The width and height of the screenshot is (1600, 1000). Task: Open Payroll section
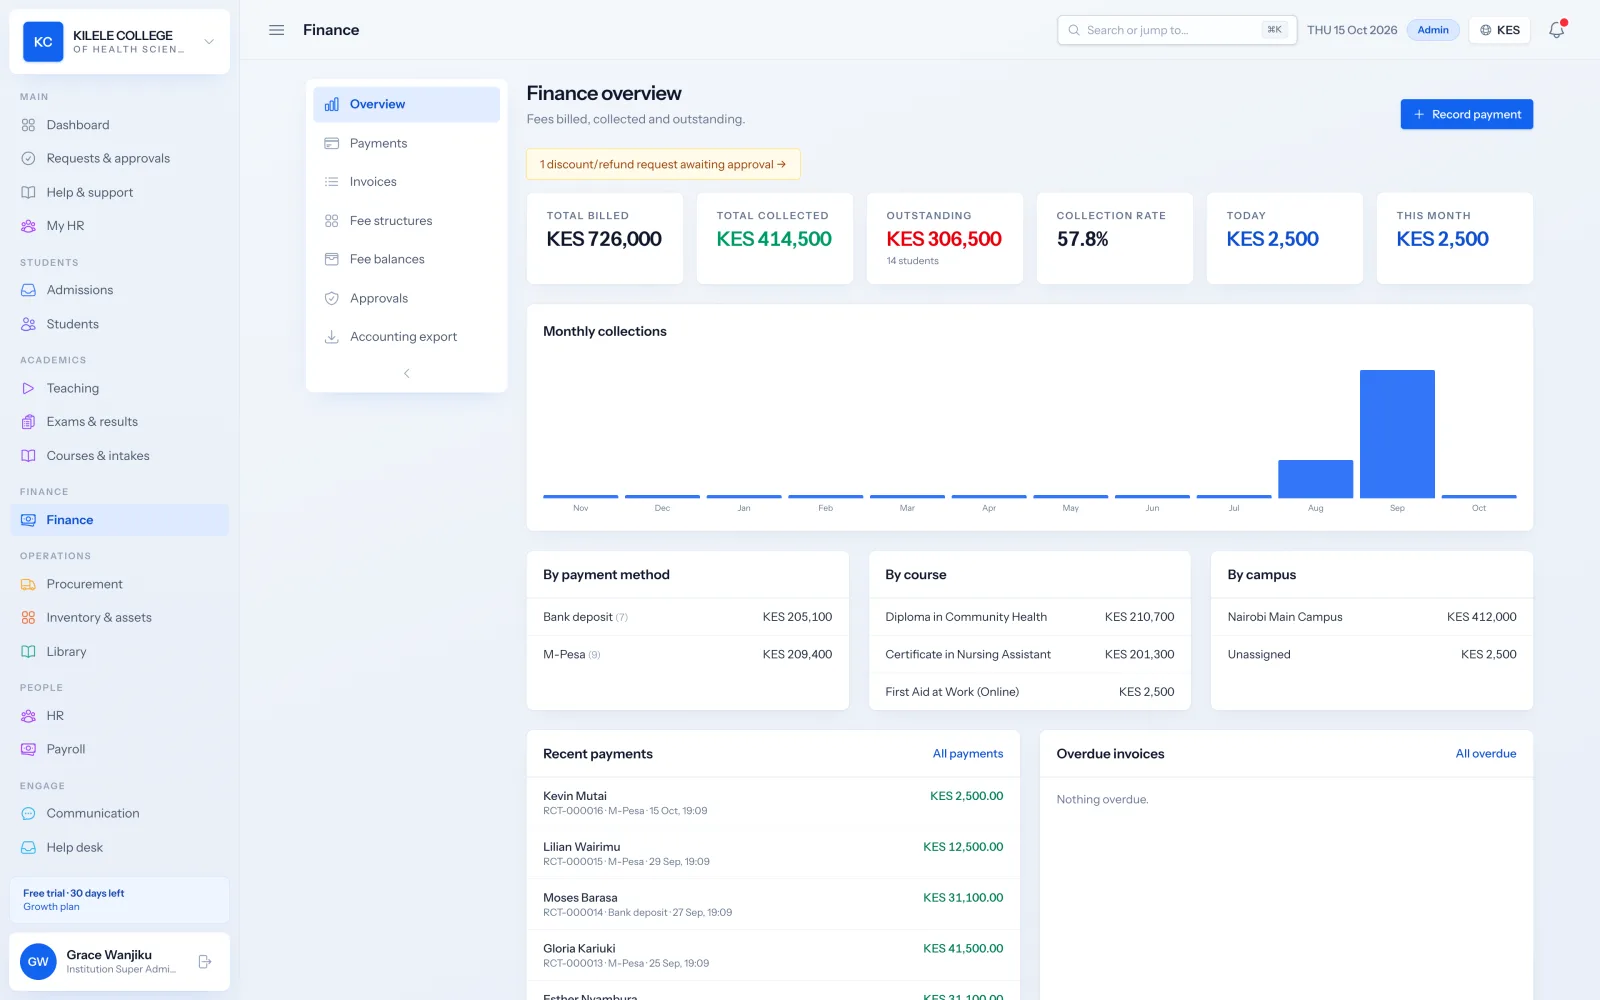(120, 749)
